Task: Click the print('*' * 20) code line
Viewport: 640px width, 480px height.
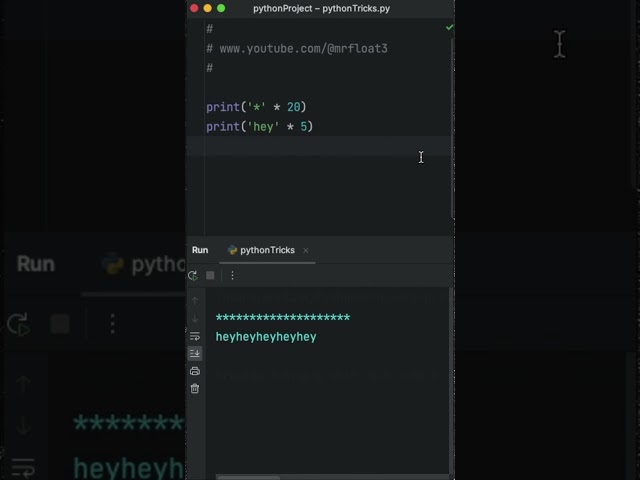Action: tap(256, 107)
